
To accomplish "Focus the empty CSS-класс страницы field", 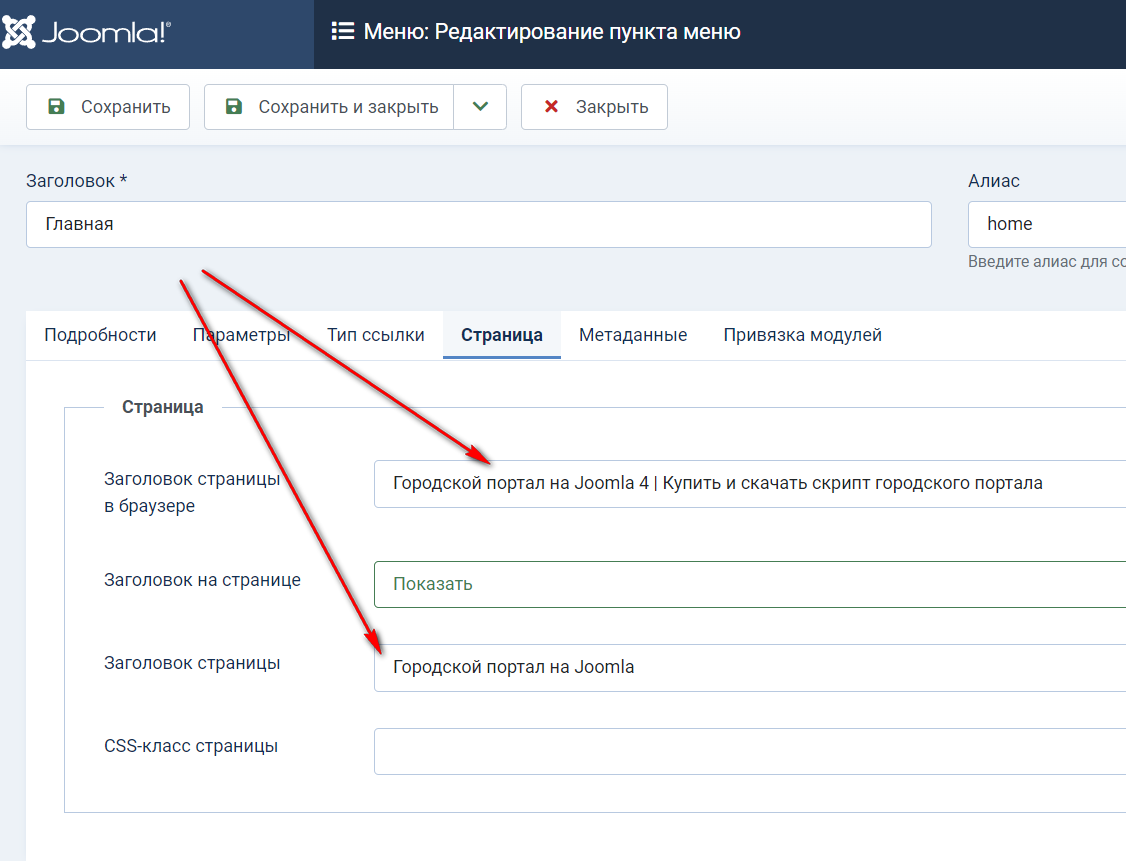I will pyautogui.click(x=748, y=751).
